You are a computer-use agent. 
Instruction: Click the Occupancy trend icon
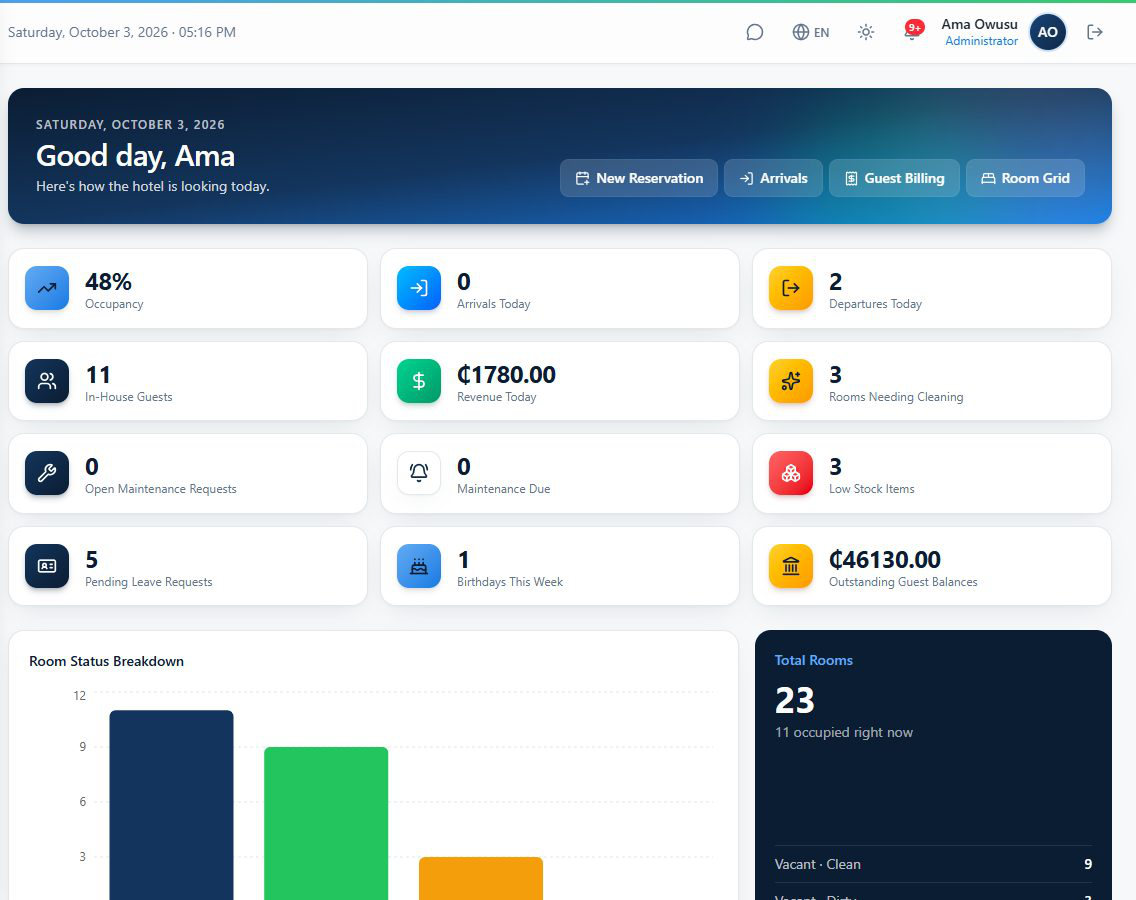click(47, 288)
